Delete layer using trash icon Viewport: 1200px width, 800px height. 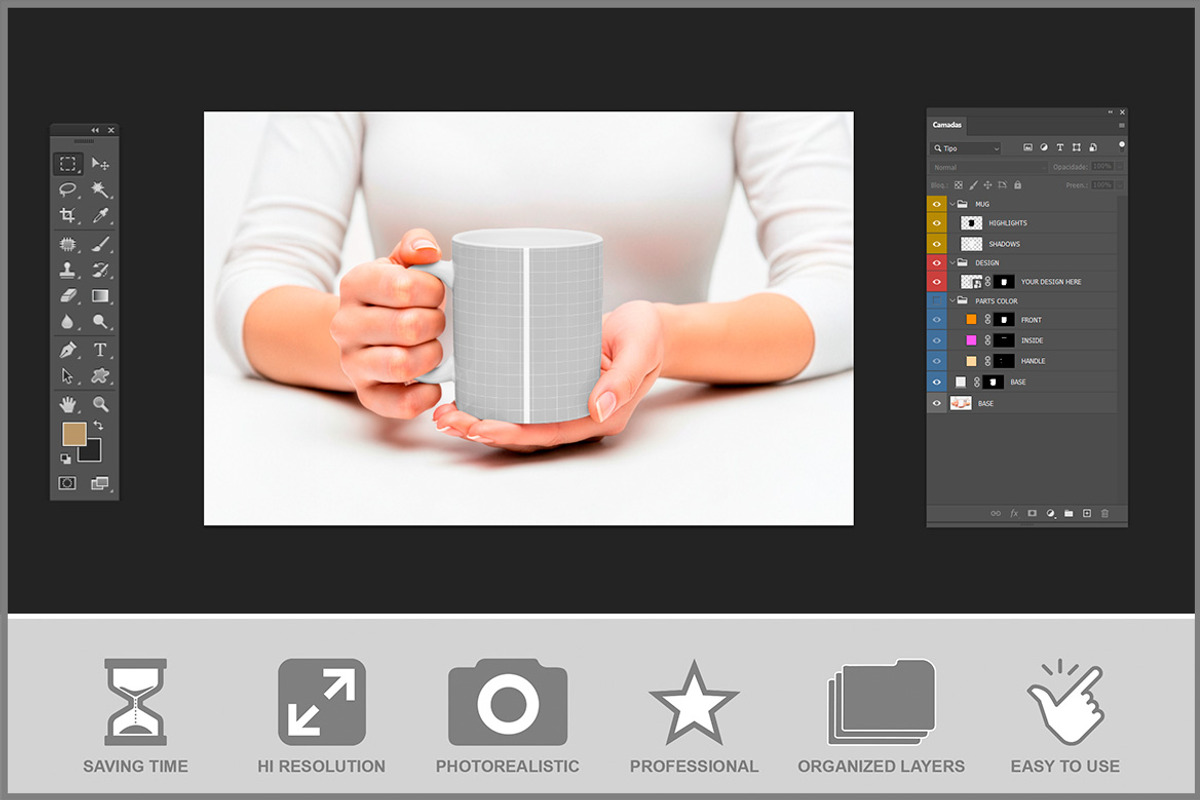tap(1105, 513)
